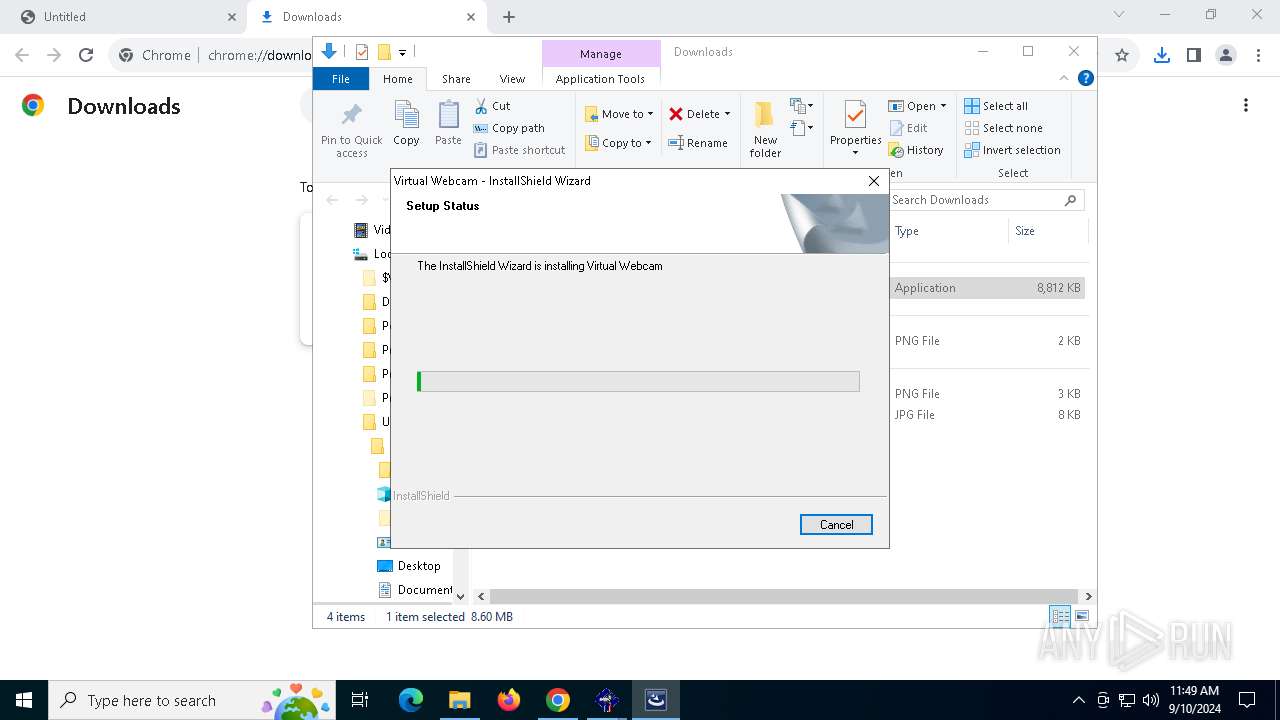Select the 3 KB PNG File row
Image resolution: width=1280 pixels, height=720 pixels.
987,394
